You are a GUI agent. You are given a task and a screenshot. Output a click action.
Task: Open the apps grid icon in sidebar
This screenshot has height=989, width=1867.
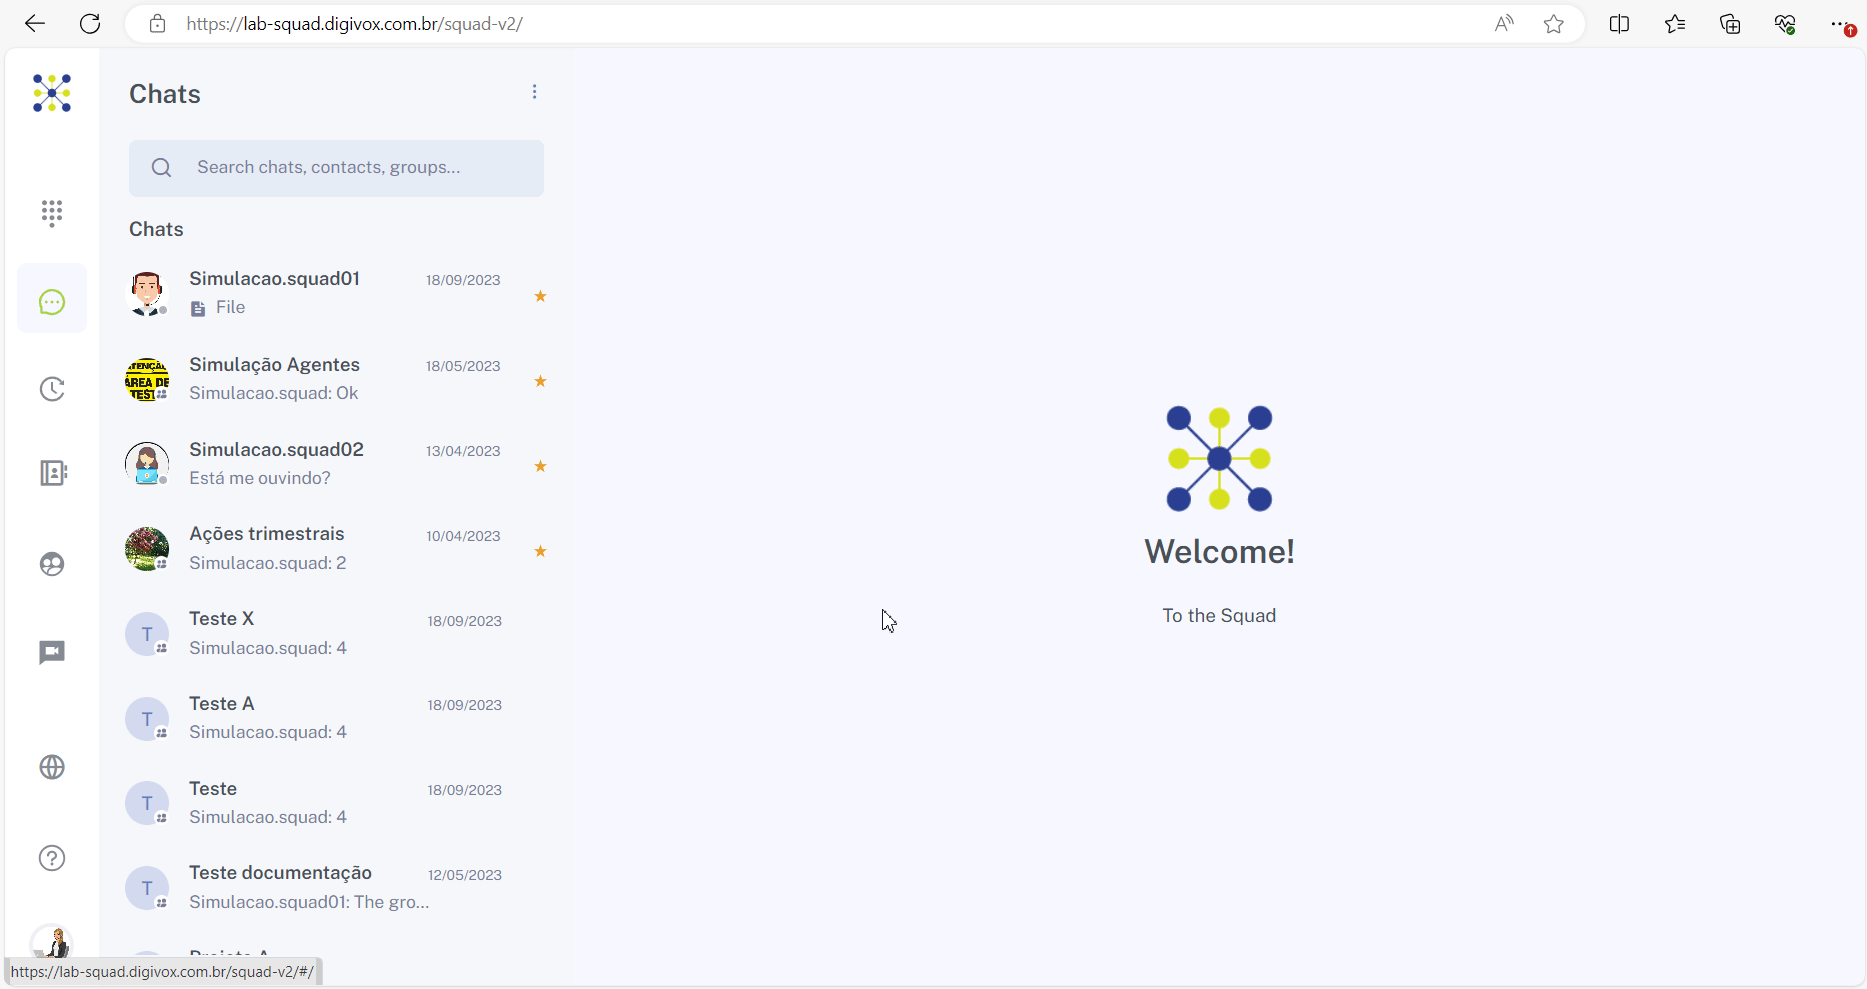(52, 212)
